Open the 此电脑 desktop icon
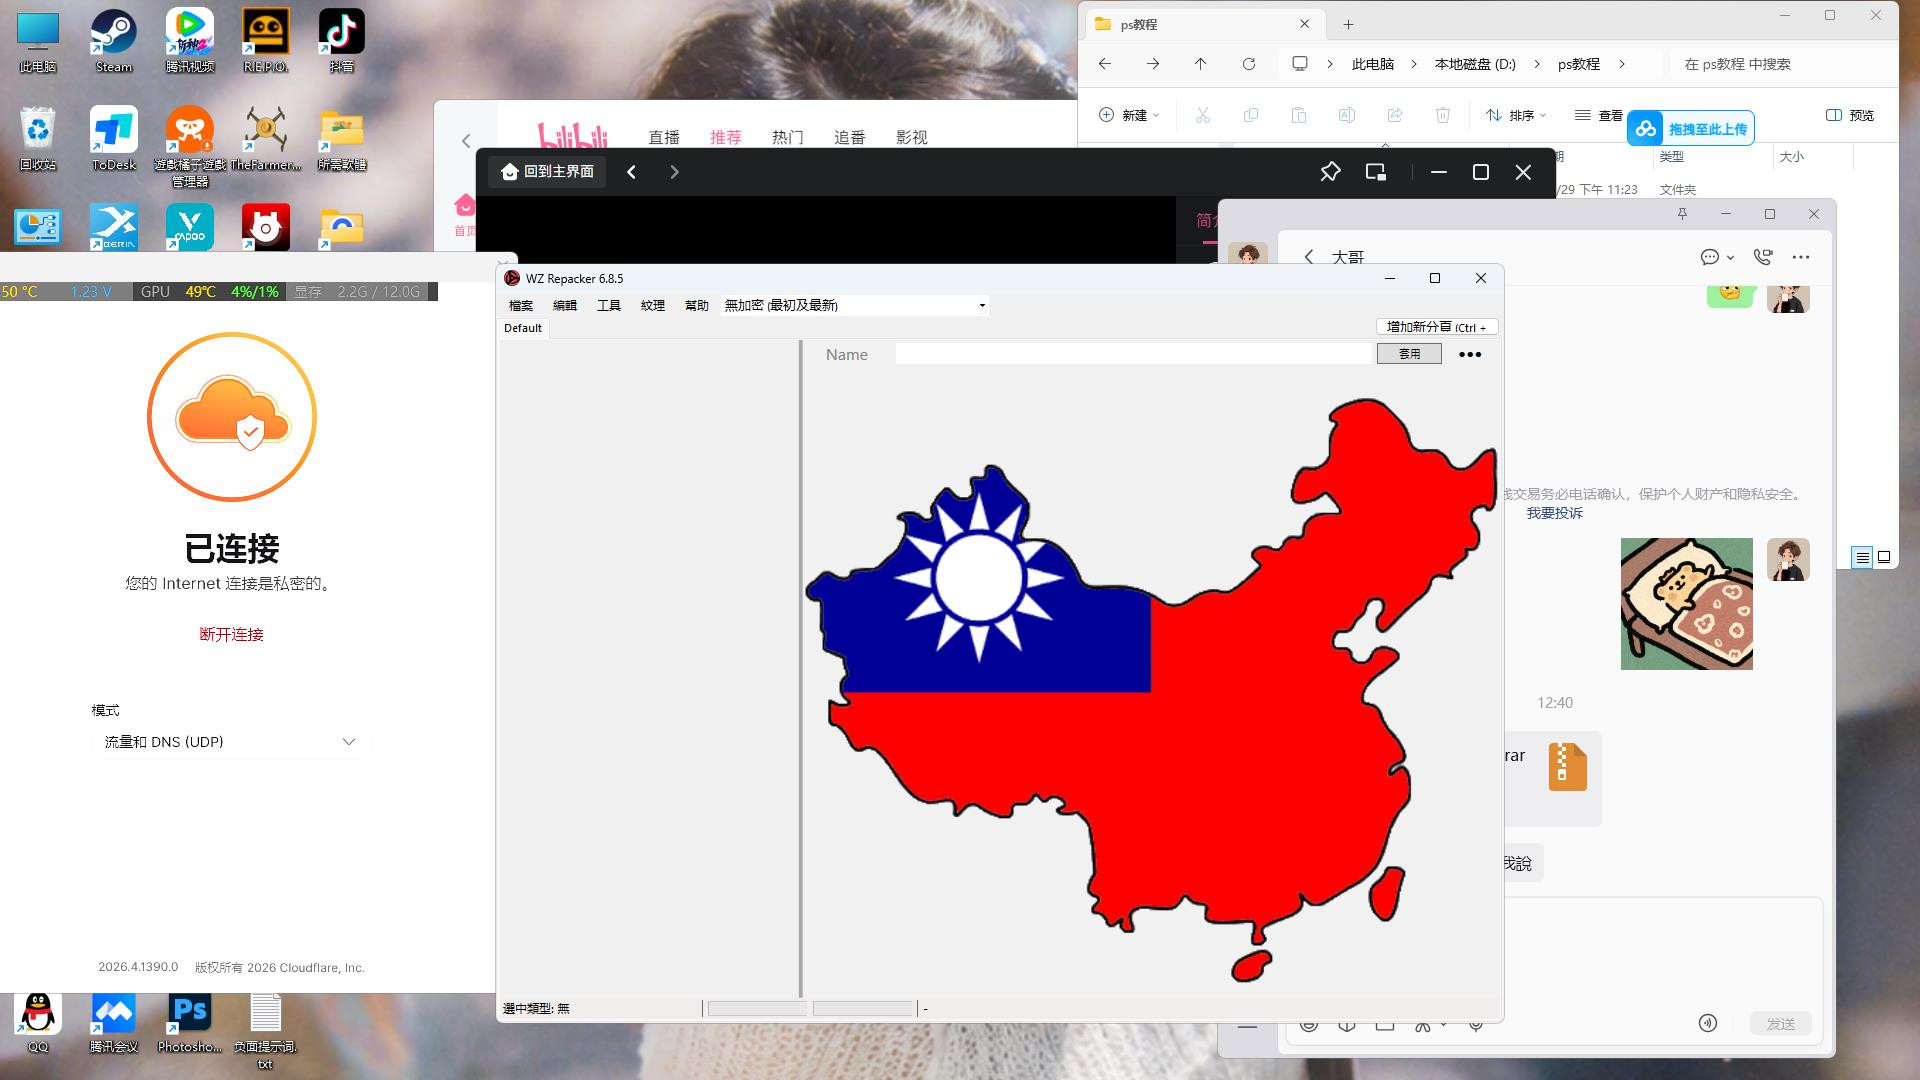The height and width of the screenshot is (1080, 1920). coord(38,40)
